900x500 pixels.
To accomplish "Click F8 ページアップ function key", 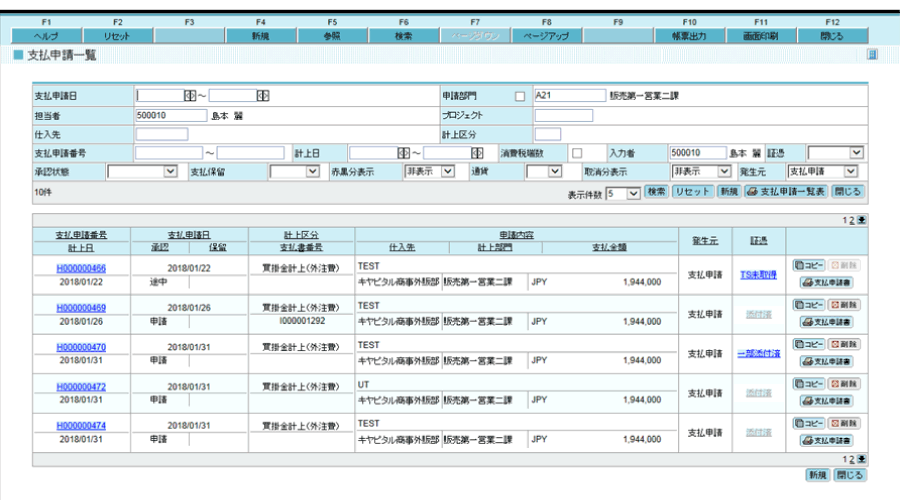I will tap(546, 36).
